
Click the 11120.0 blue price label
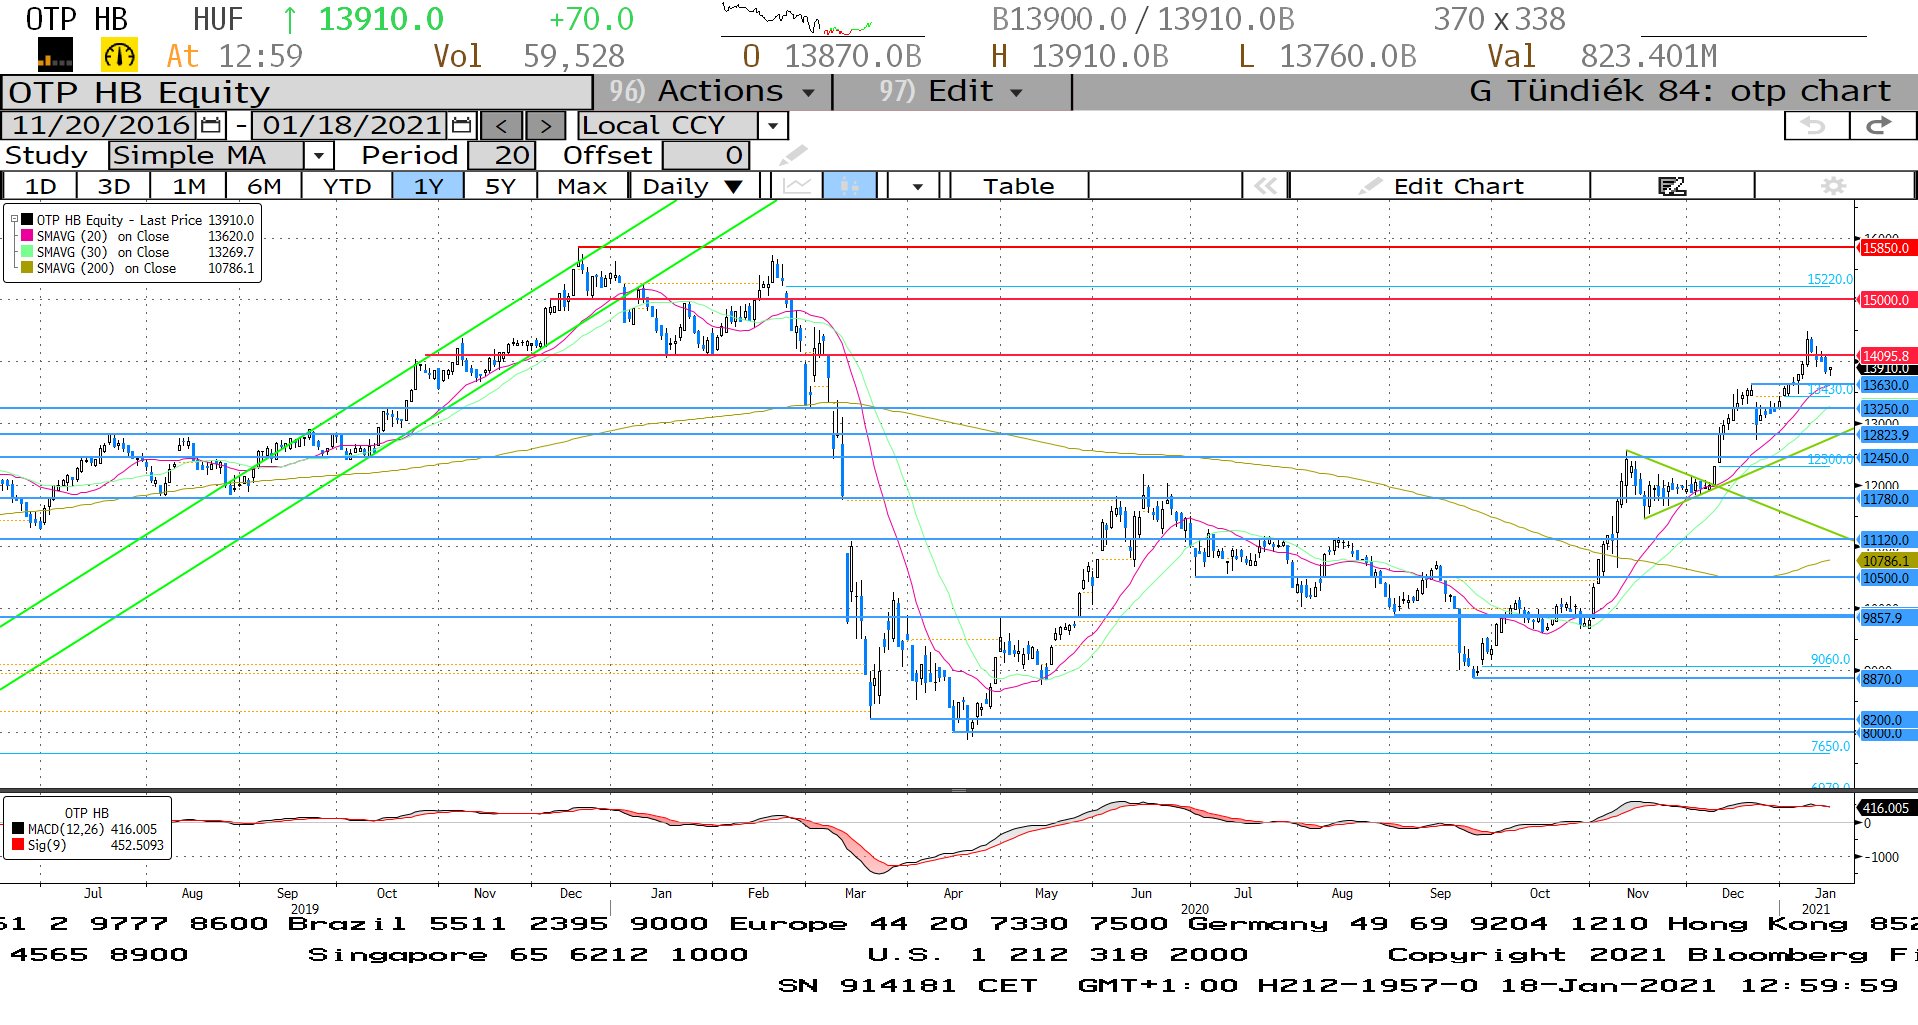tap(1886, 540)
